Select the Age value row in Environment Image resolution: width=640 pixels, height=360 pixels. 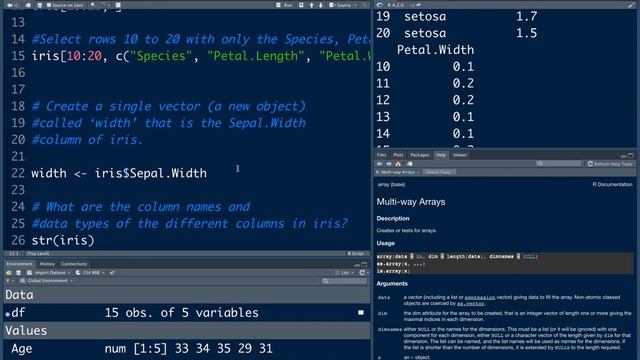click(187, 349)
